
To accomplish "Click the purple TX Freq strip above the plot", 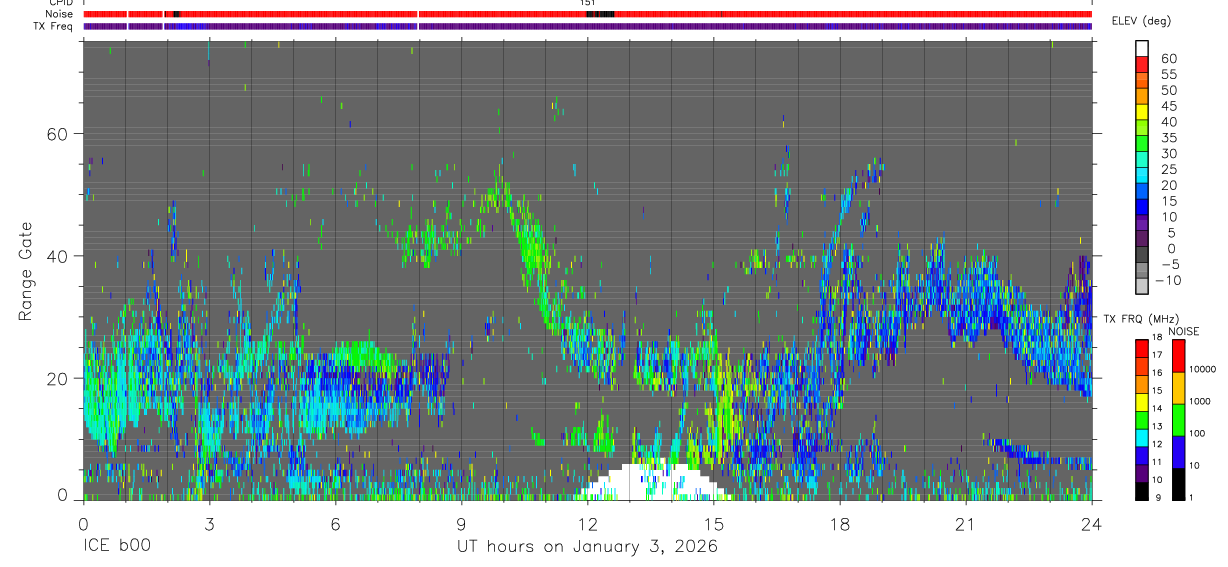I will [x=587, y=26].
